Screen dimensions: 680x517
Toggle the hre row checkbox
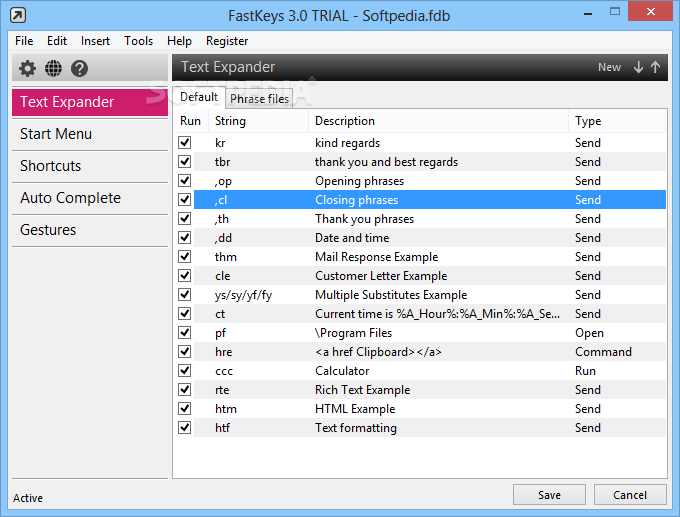185,351
